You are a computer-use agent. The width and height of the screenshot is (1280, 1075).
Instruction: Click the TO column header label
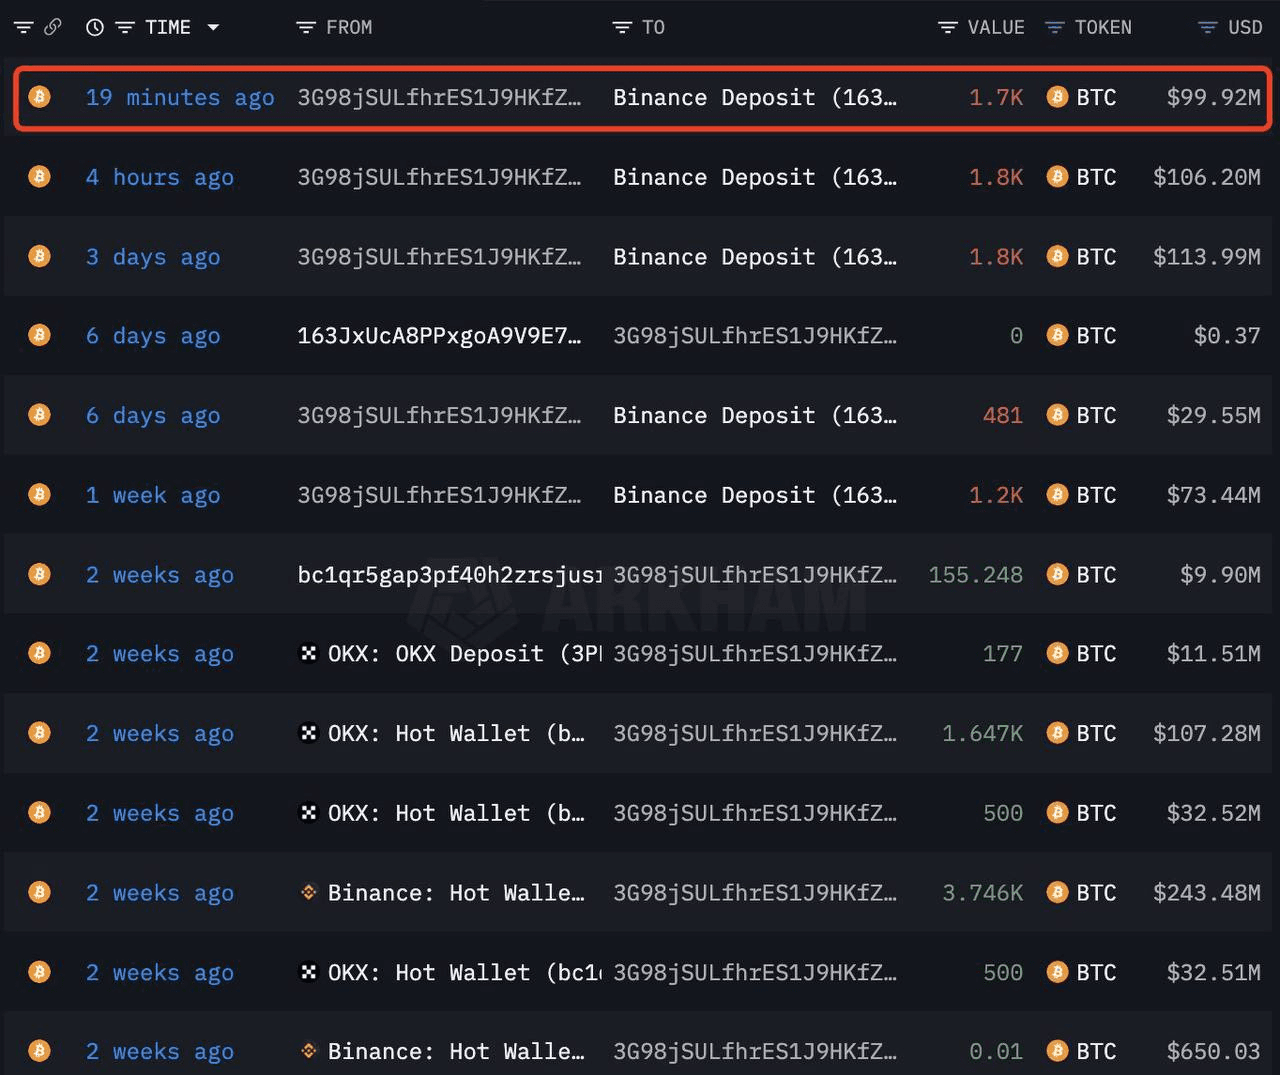pyautogui.click(x=653, y=27)
